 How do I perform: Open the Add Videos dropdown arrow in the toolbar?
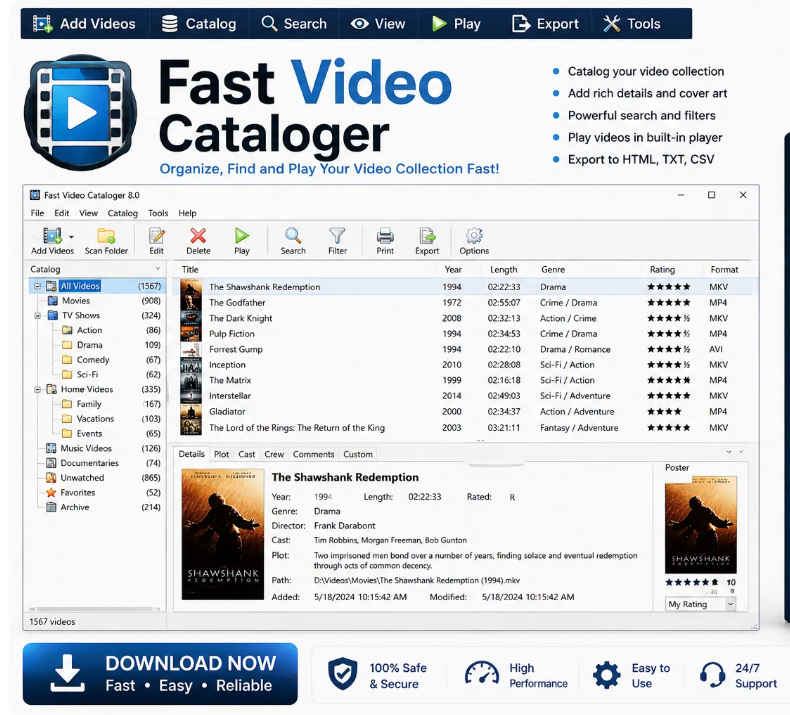pyautogui.click(x=72, y=236)
